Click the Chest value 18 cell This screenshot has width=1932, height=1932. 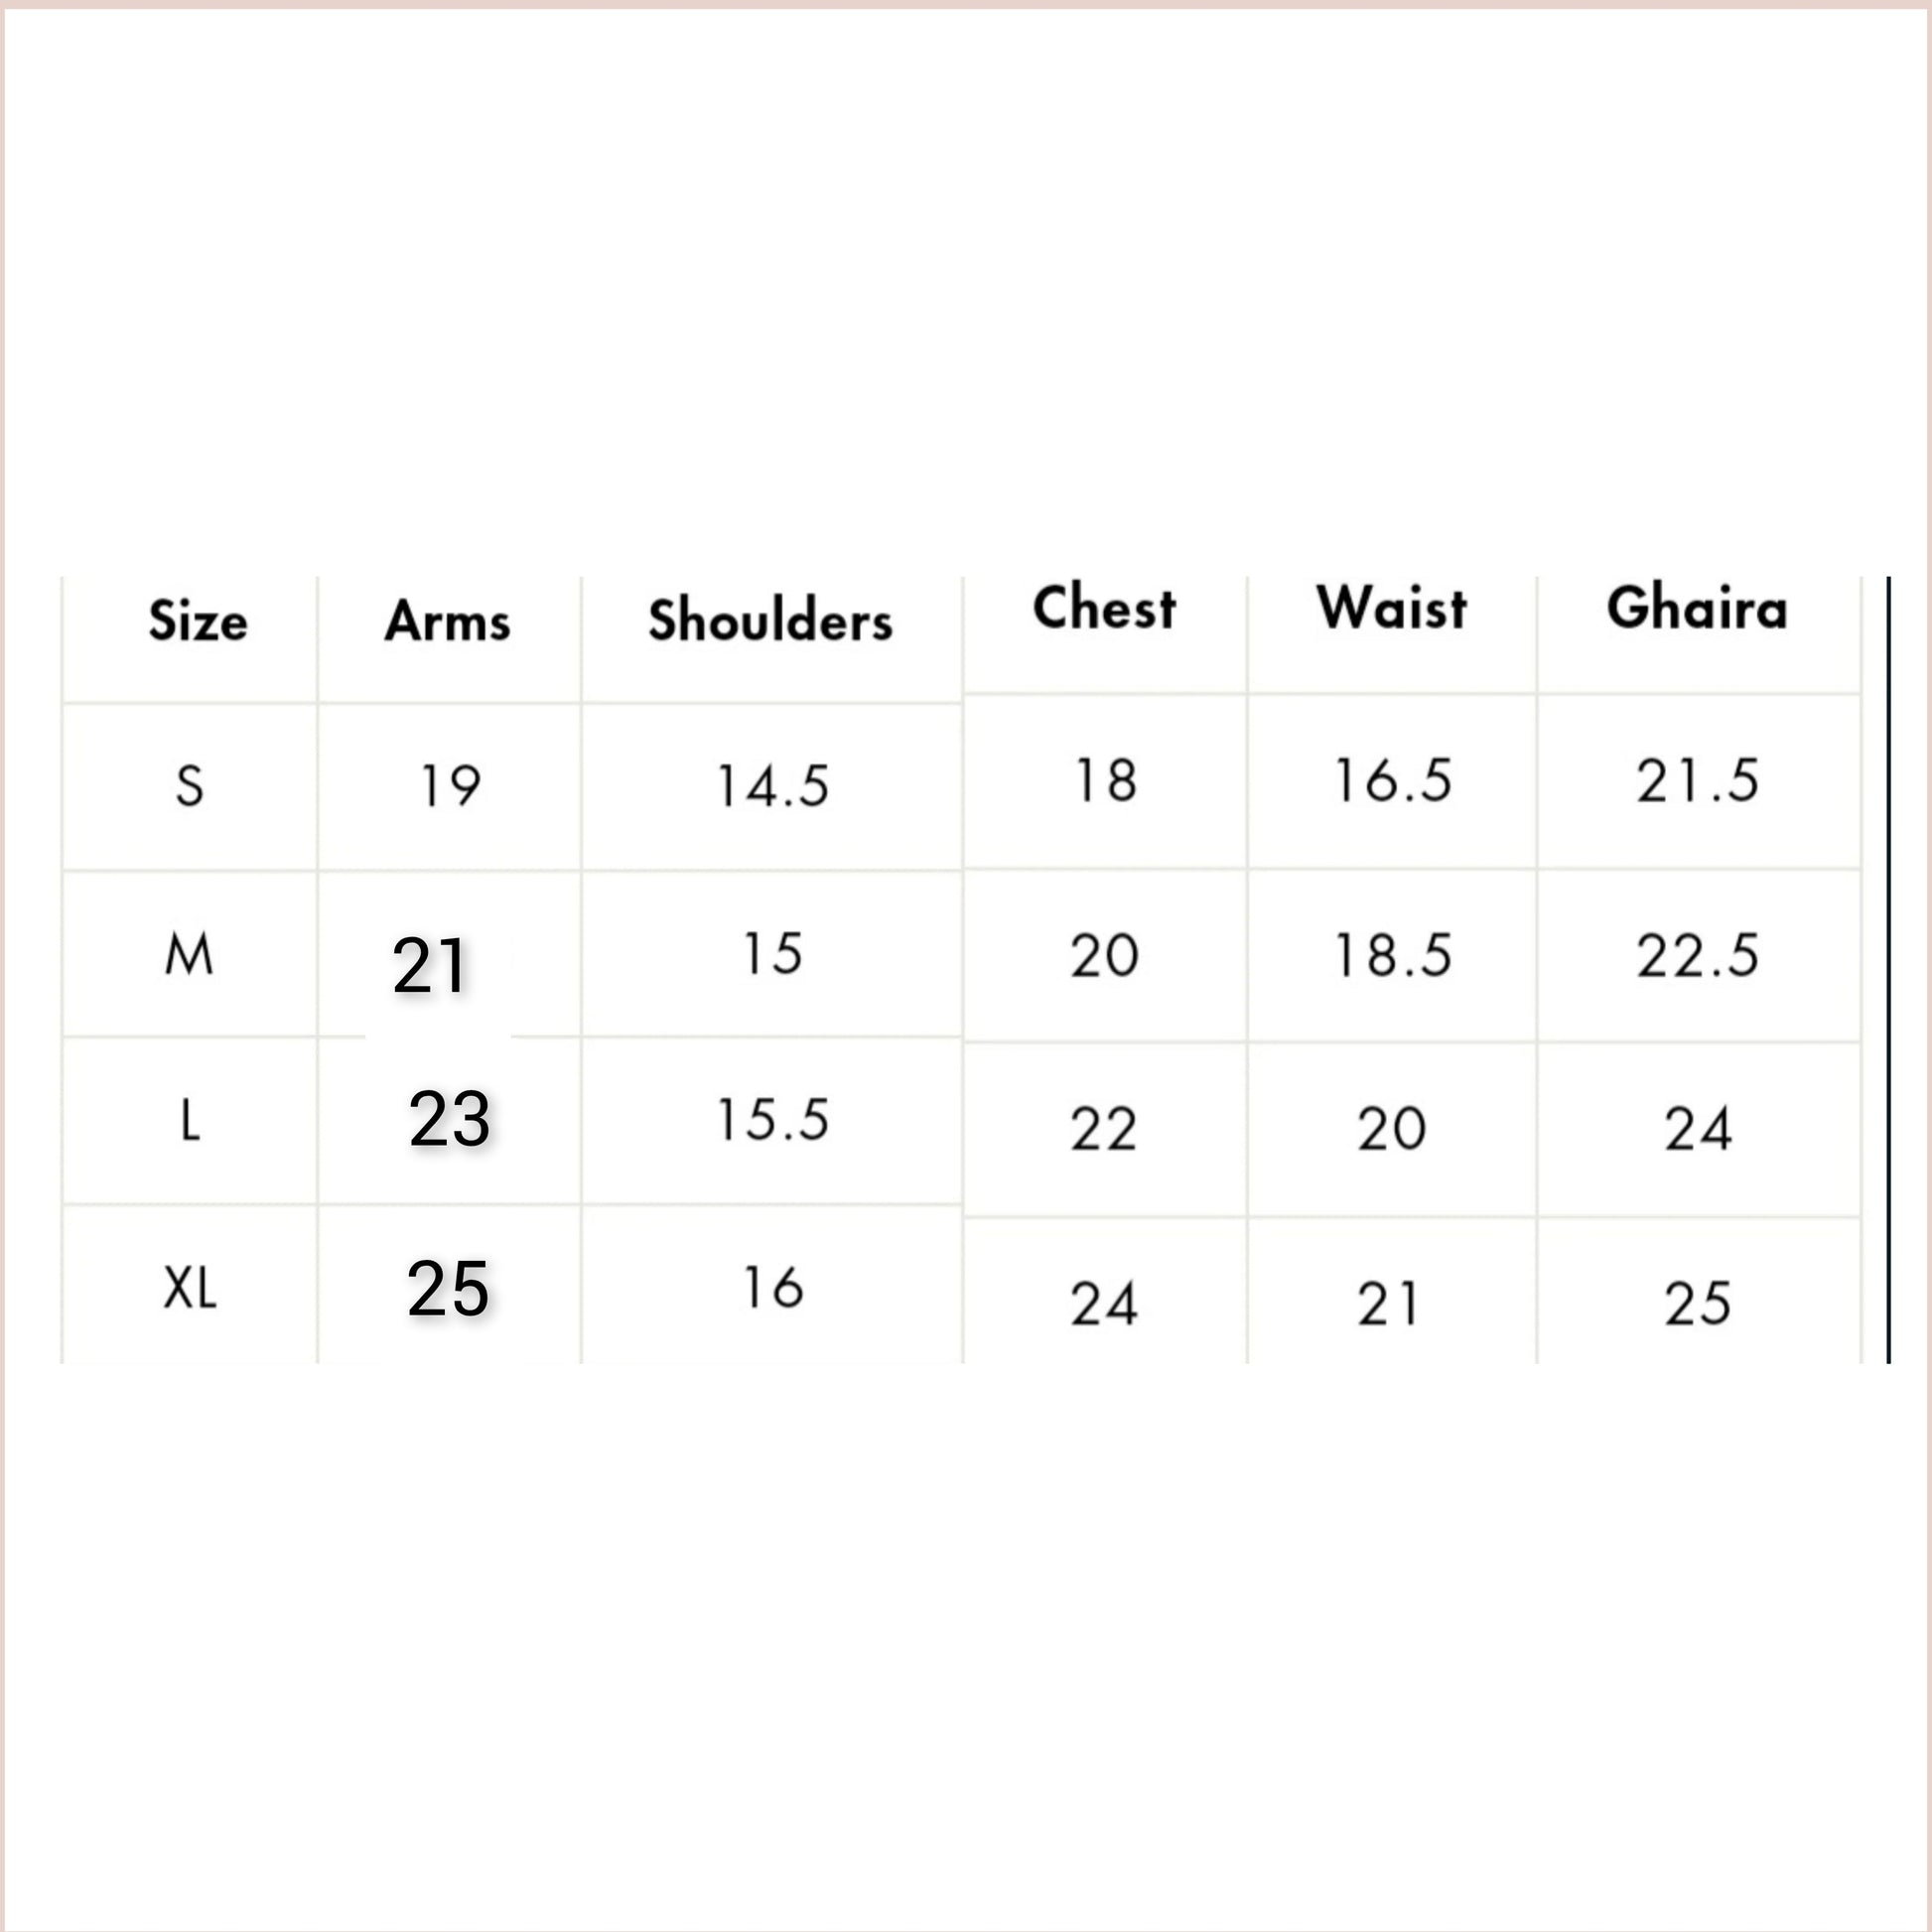click(1105, 781)
